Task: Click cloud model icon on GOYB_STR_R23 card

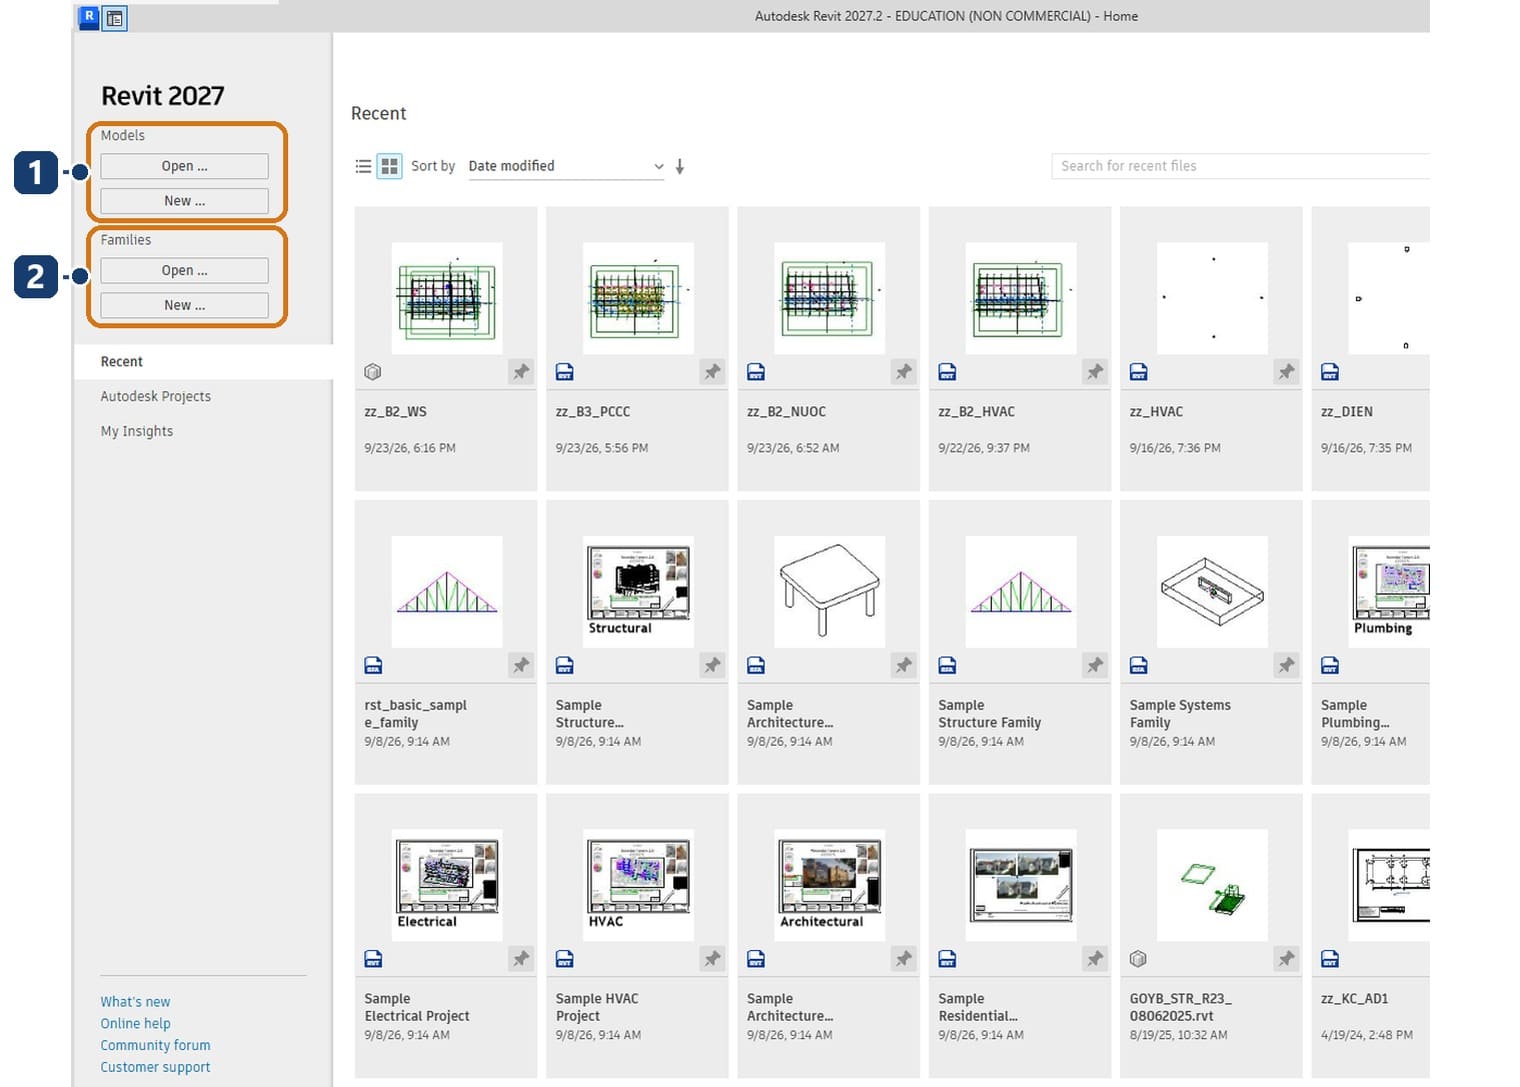Action: 1138,959
